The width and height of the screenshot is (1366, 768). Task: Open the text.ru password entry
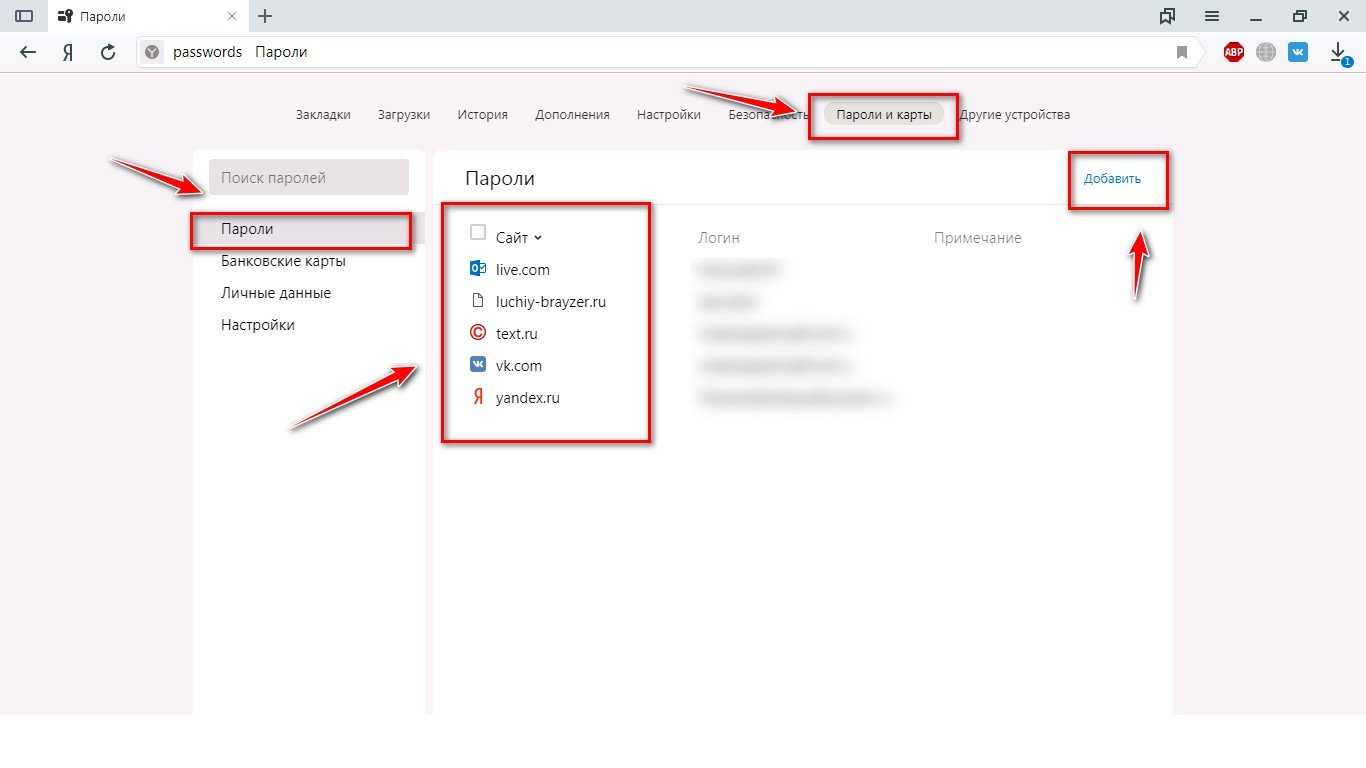pyautogui.click(x=517, y=334)
